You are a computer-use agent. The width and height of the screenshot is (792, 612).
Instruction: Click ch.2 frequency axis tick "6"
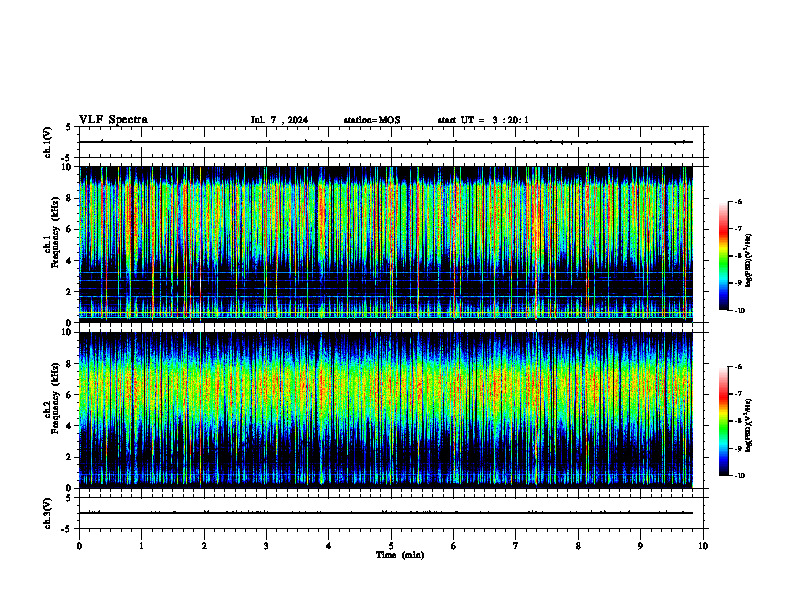tap(70, 395)
